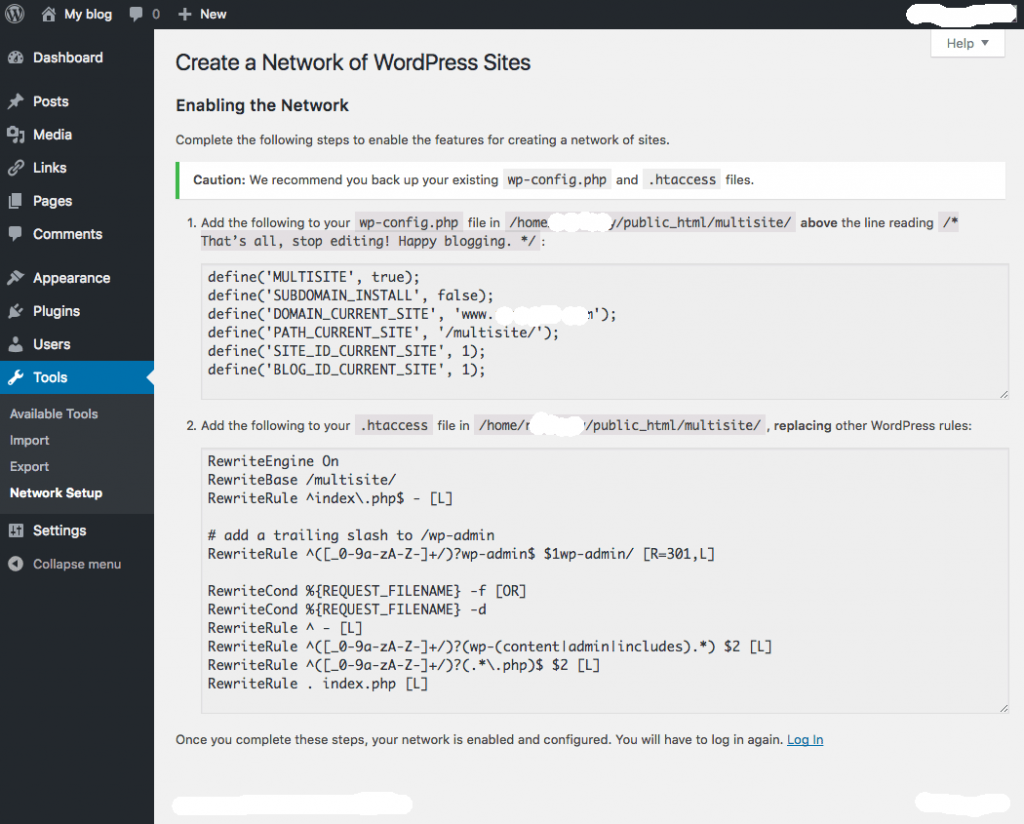The height and width of the screenshot is (824, 1024).
Task: Click inside the .htaccess rules textarea
Action: coord(605,581)
